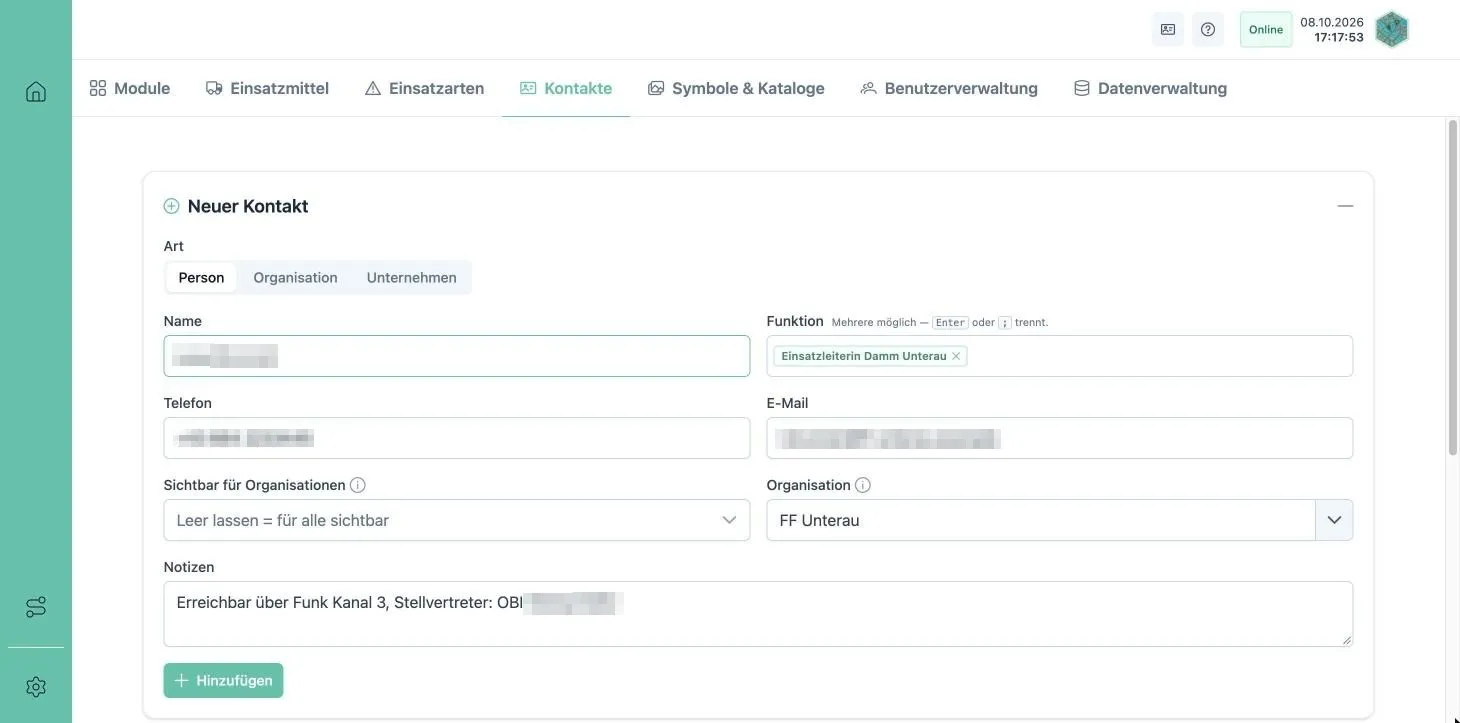
Task: Open settings gear in sidebar
Action: [x=36, y=687]
